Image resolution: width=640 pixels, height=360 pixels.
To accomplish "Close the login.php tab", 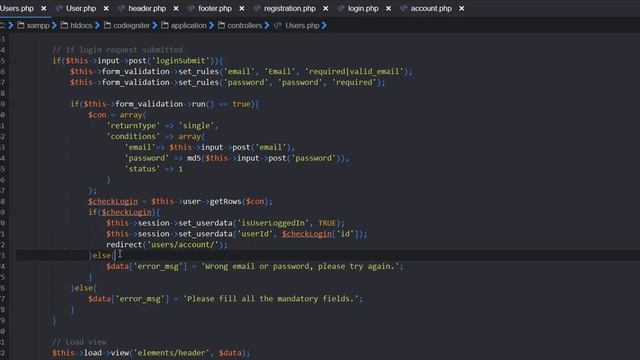I will coord(388,8).
